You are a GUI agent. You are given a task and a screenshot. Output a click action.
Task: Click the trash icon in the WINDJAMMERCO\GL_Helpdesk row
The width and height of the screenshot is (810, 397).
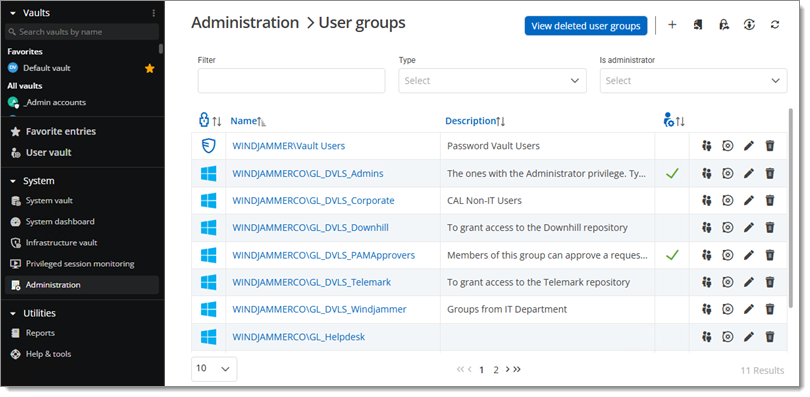[x=770, y=337]
